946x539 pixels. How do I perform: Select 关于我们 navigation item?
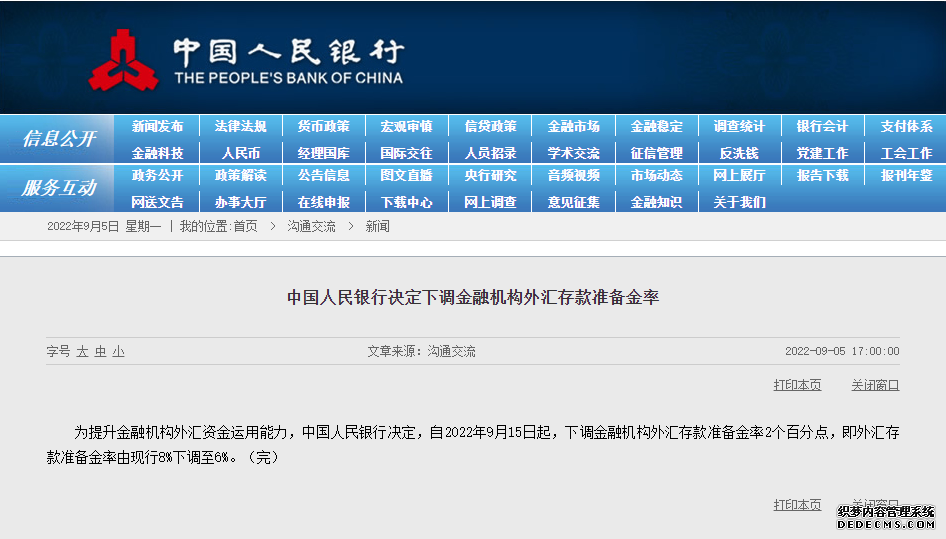(x=739, y=202)
